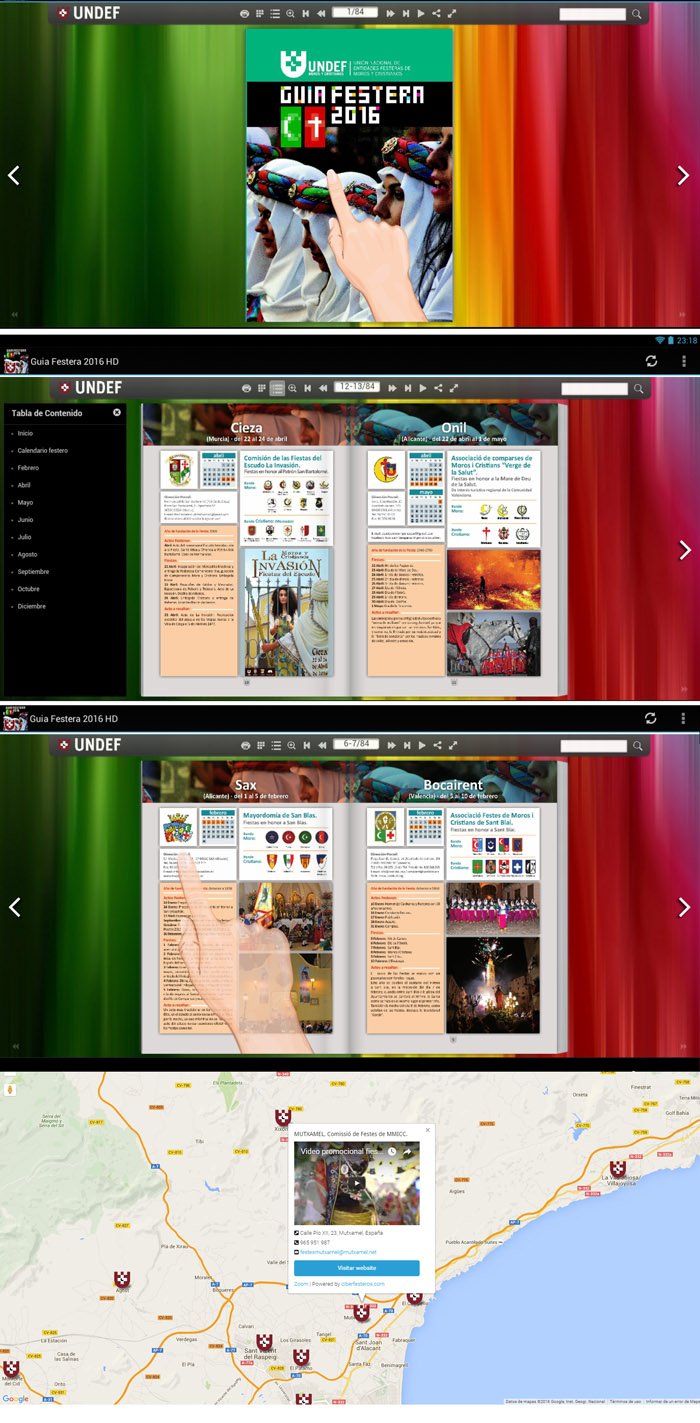Open the three-dot overflow menu below the clock
Viewport: 700px width, 1423px height.
pos(684,360)
